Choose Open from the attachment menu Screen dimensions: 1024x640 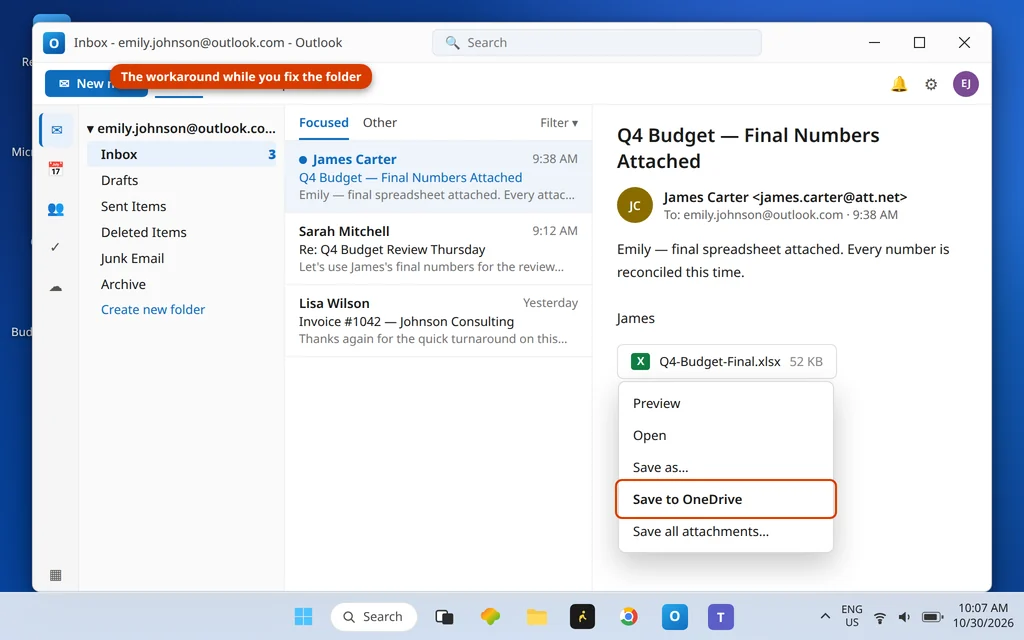pos(726,435)
